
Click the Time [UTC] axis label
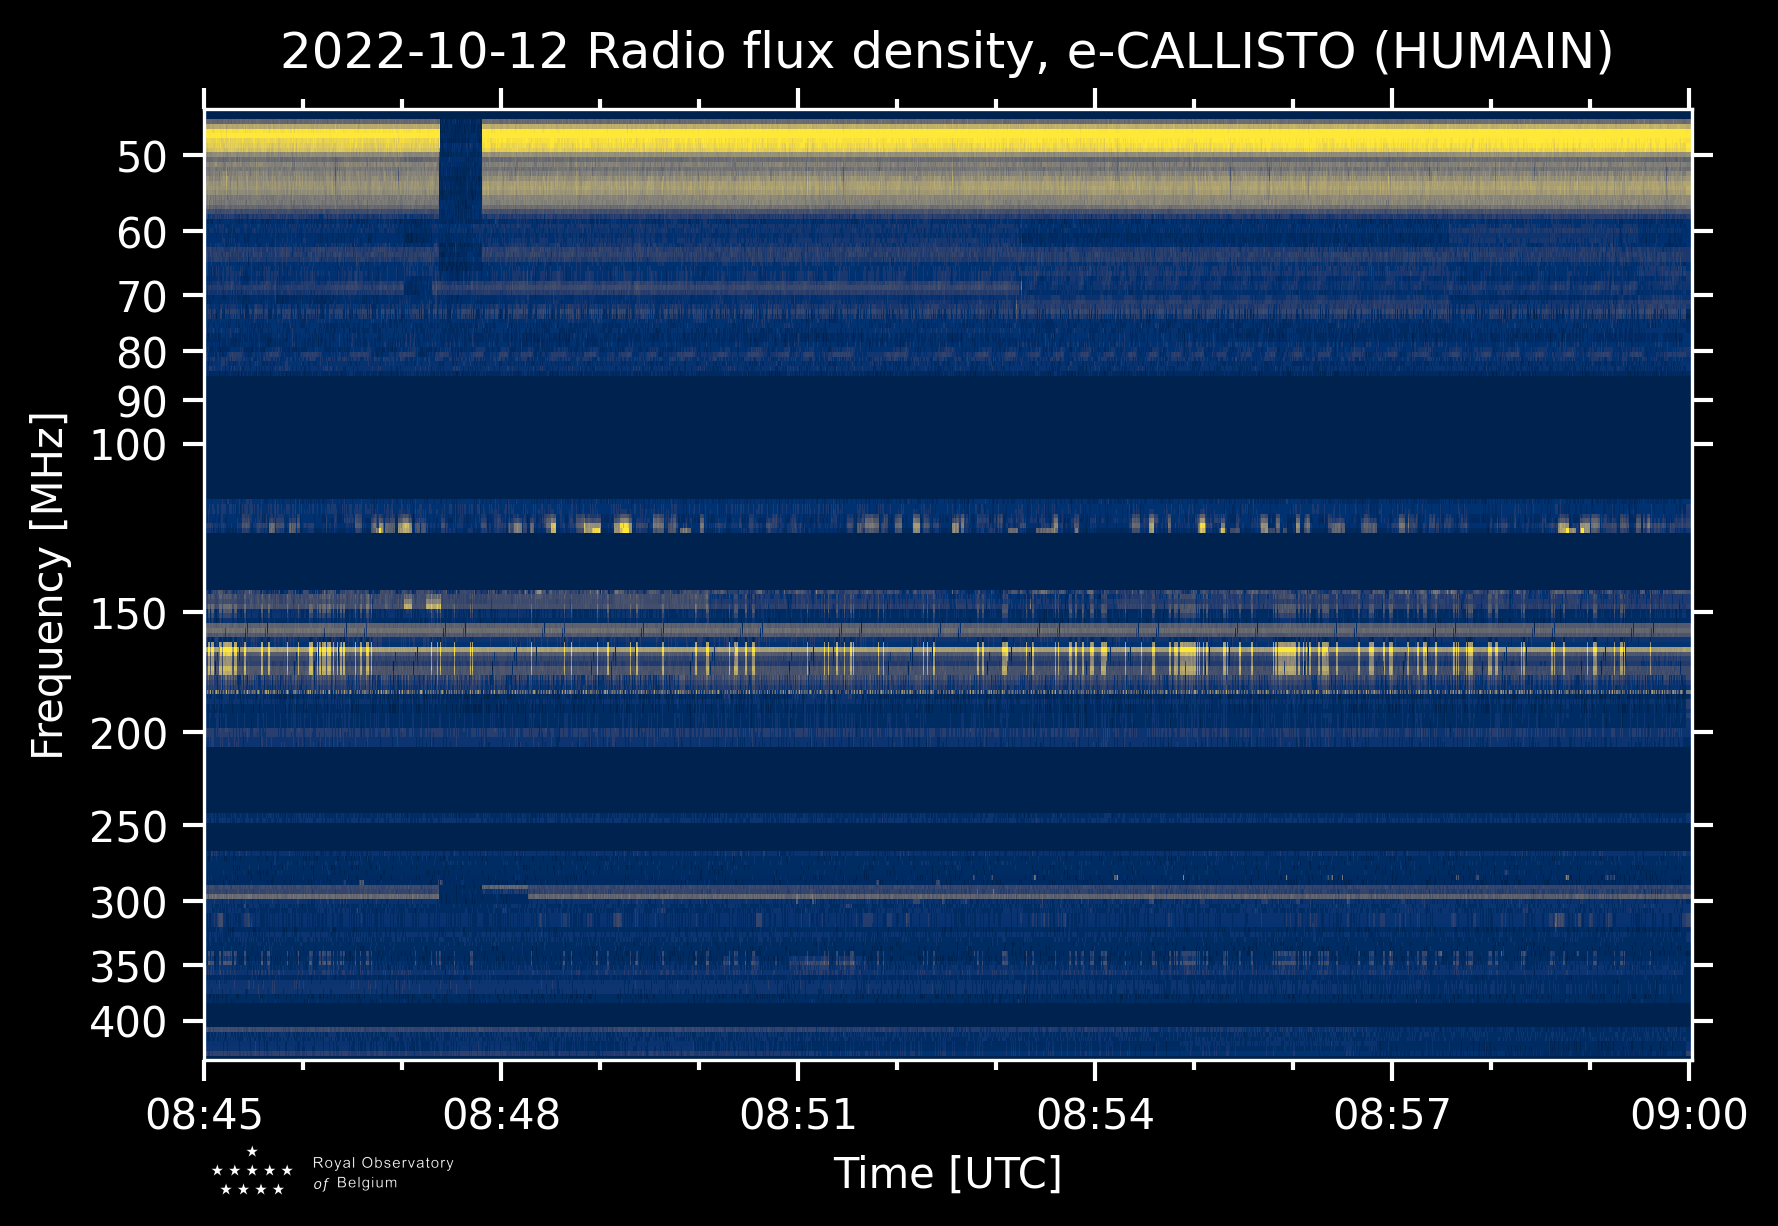point(947,1174)
